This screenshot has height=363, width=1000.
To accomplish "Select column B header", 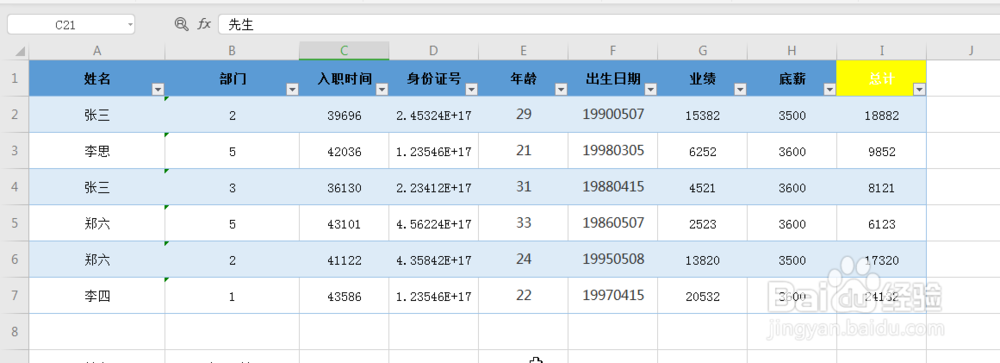I will 232,51.
